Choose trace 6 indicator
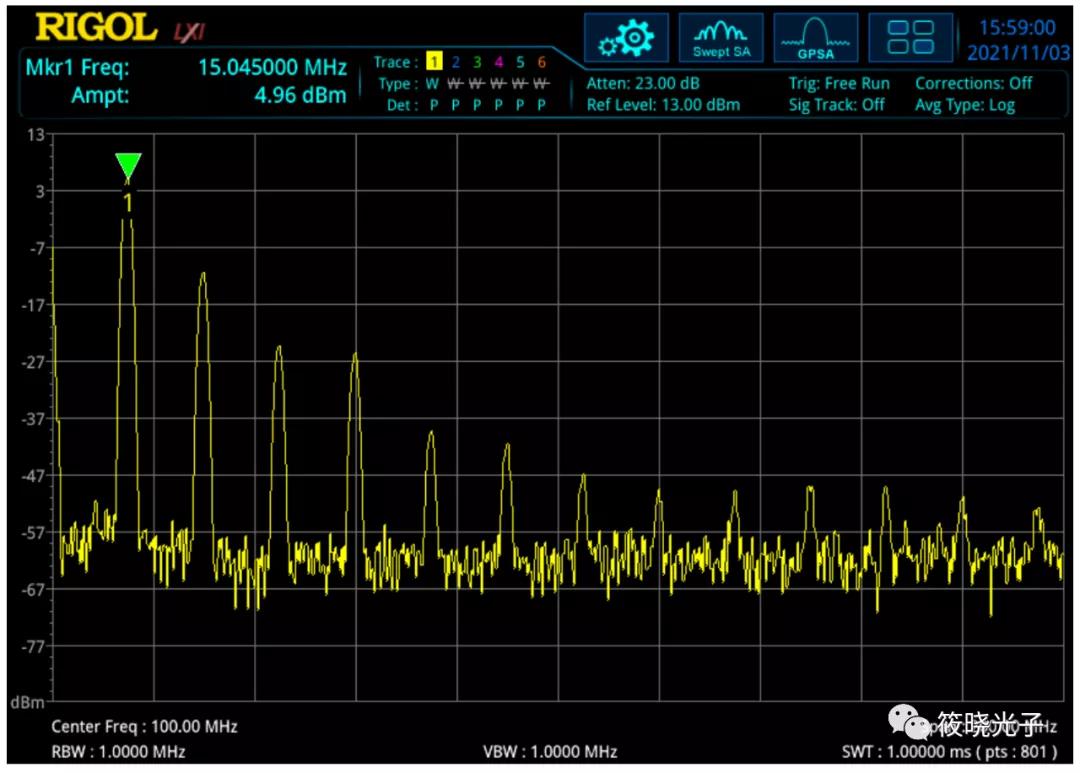This screenshot has height=773, width=1080. [541, 62]
